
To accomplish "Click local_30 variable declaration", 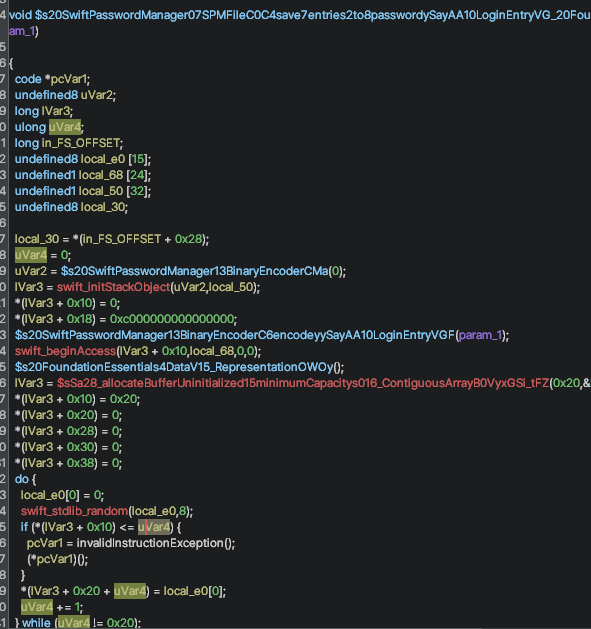I will pos(103,207).
